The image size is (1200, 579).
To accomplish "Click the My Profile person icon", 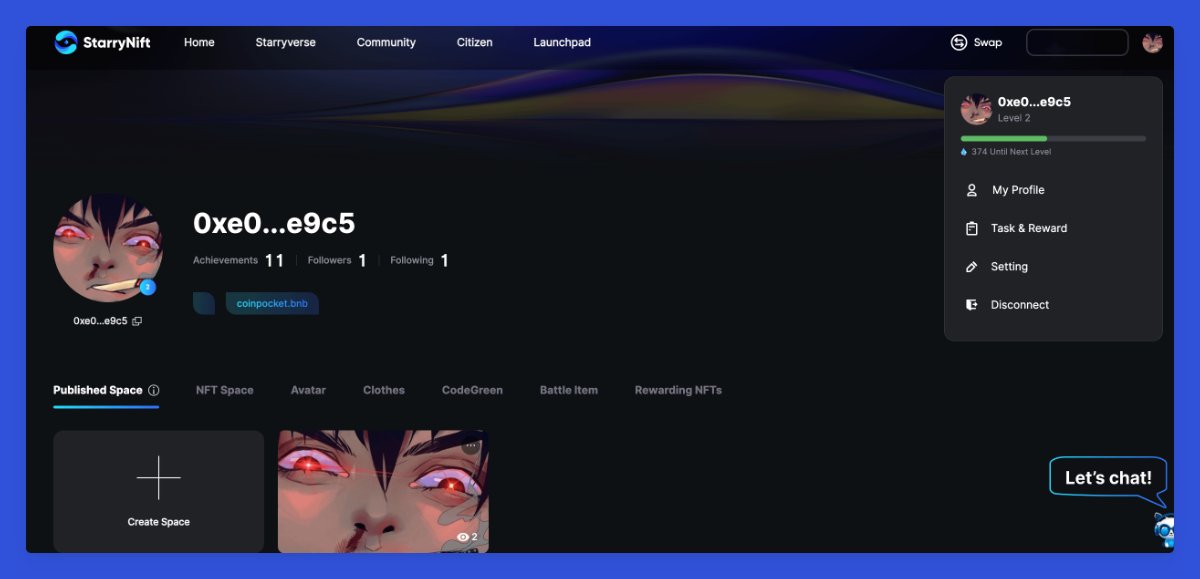I will pyautogui.click(x=971, y=190).
